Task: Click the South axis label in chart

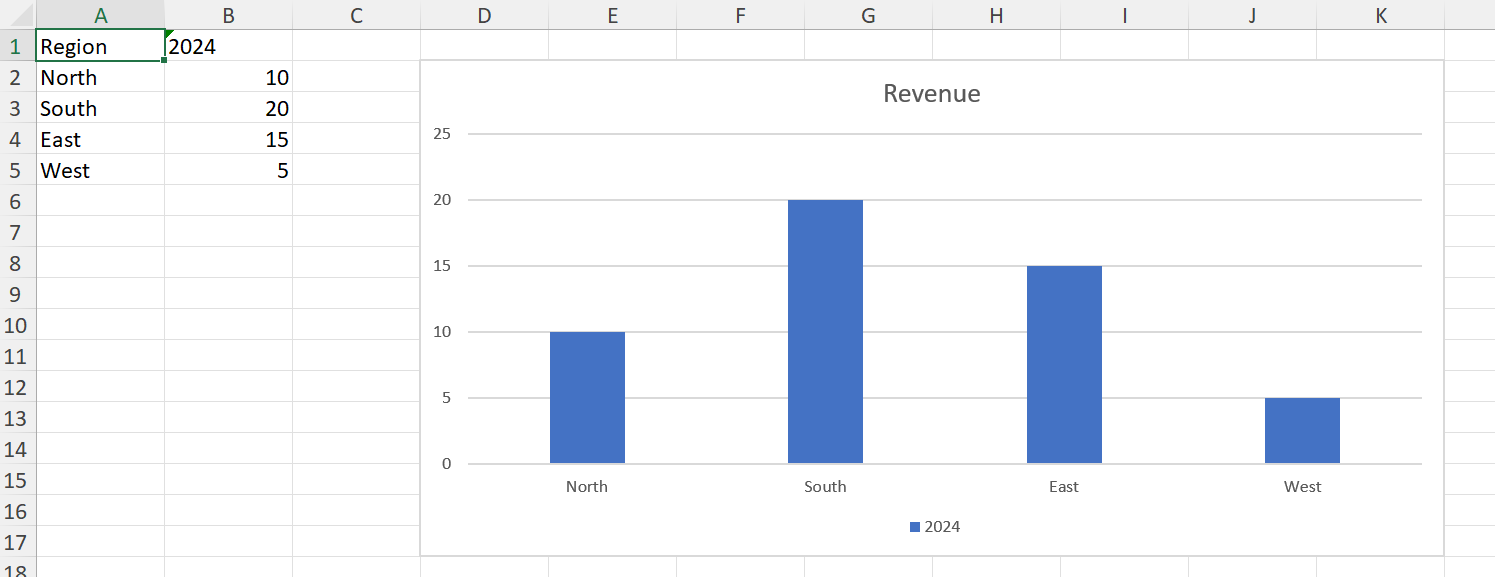Action: pyautogui.click(x=825, y=487)
